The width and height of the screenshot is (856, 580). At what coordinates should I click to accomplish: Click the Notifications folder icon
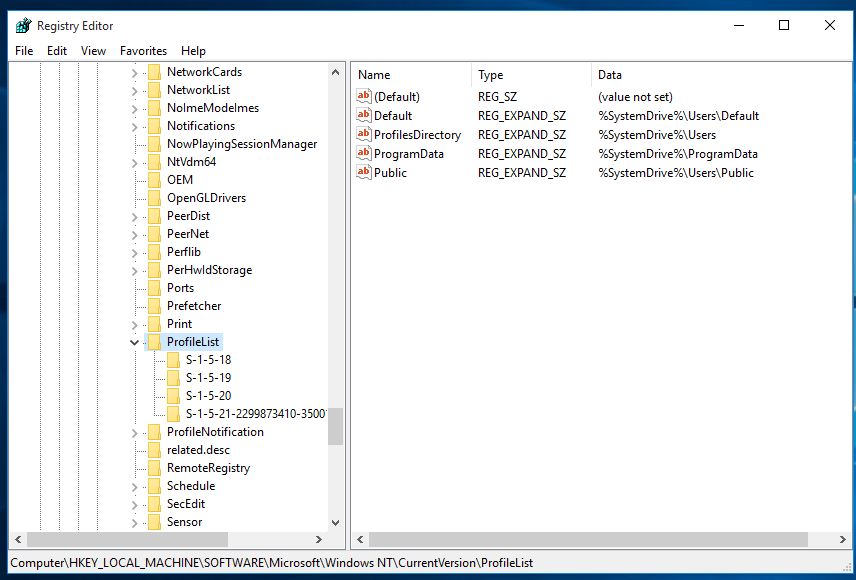154,126
